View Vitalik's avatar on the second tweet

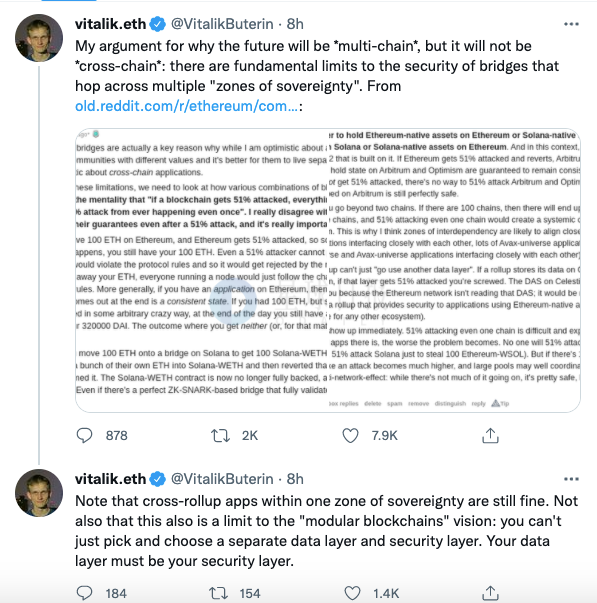click(x=38, y=493)
